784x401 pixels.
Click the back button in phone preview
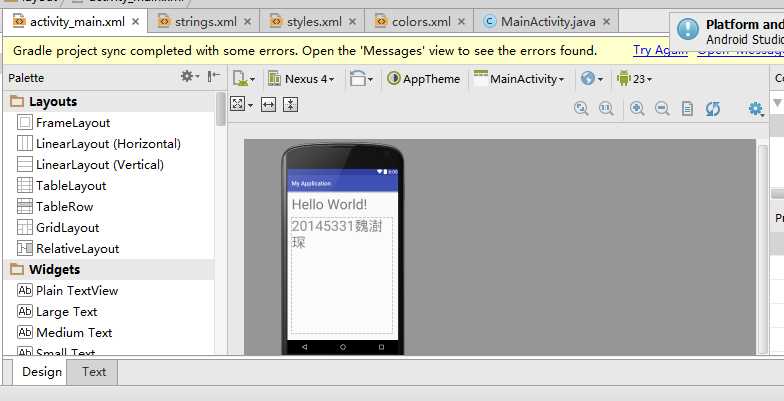pos(304,346)
